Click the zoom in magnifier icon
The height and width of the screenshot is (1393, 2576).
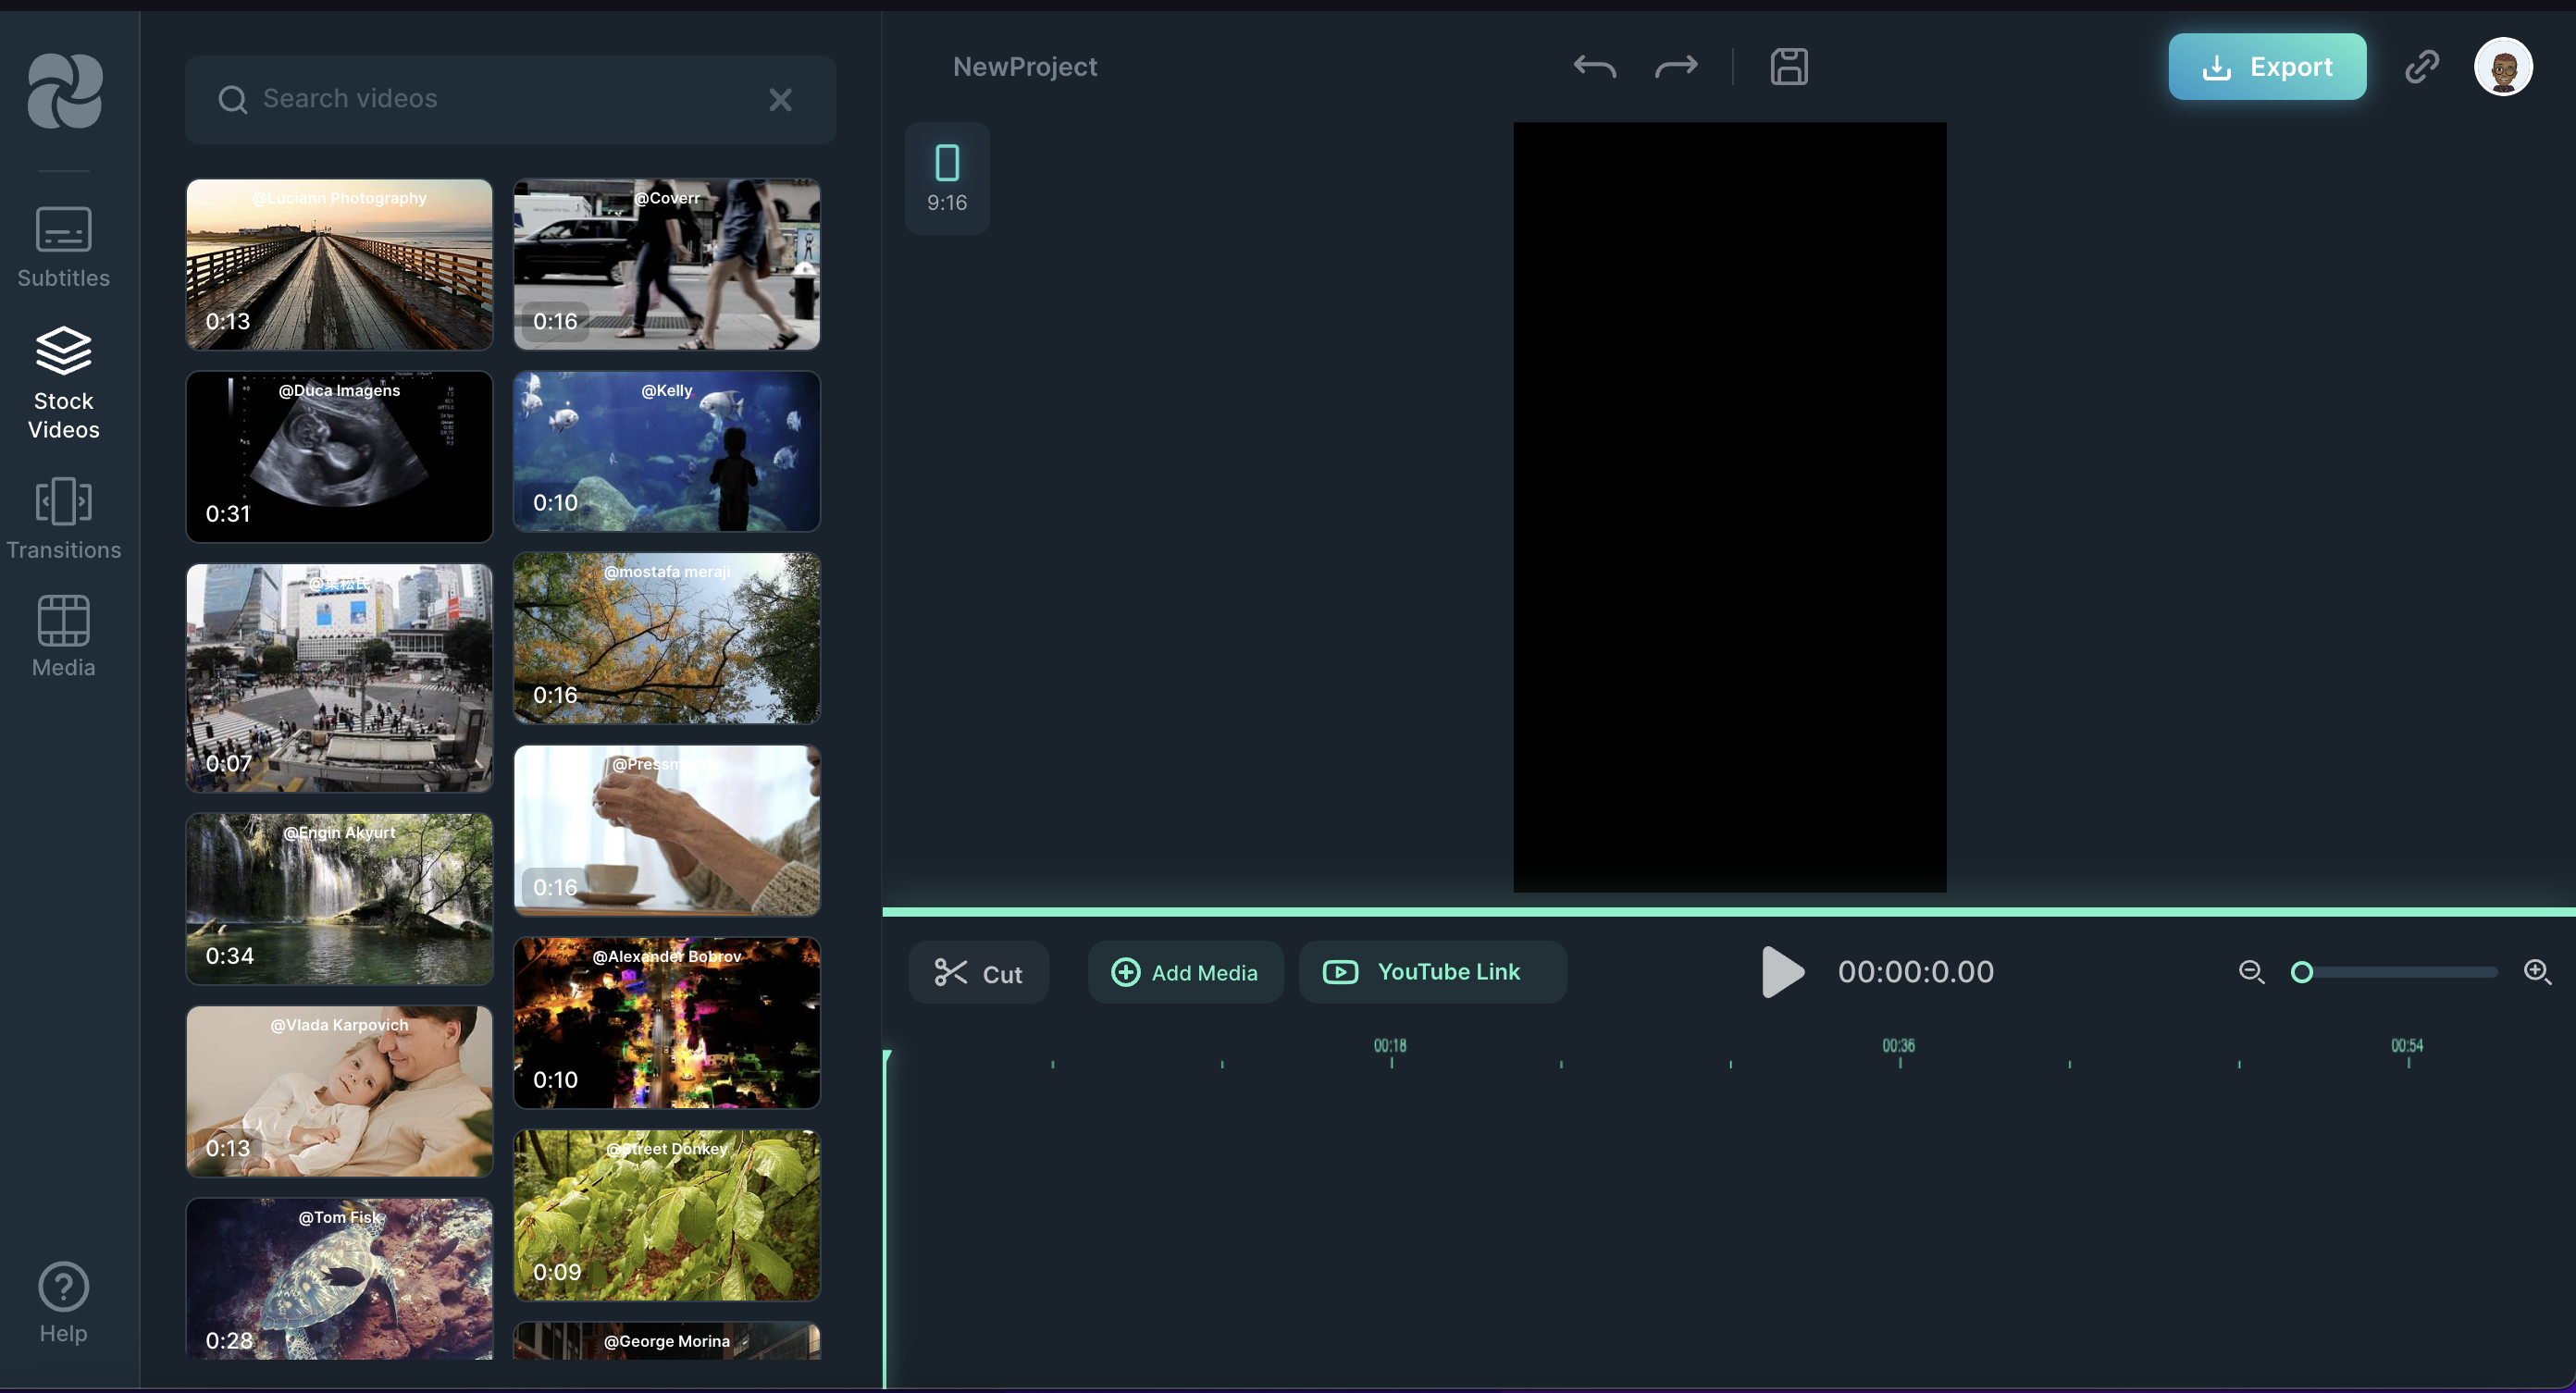(x=2536, y=972)
